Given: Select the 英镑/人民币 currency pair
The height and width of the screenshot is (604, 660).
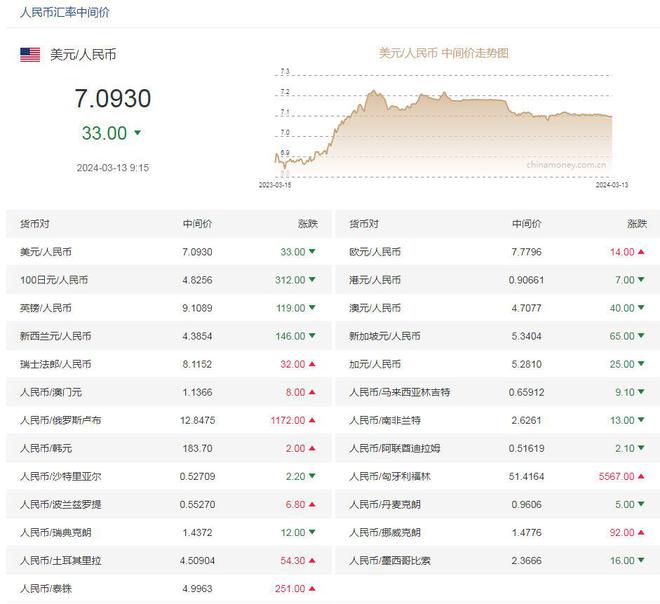Looking at the screenshot, I should coord(46,308).
